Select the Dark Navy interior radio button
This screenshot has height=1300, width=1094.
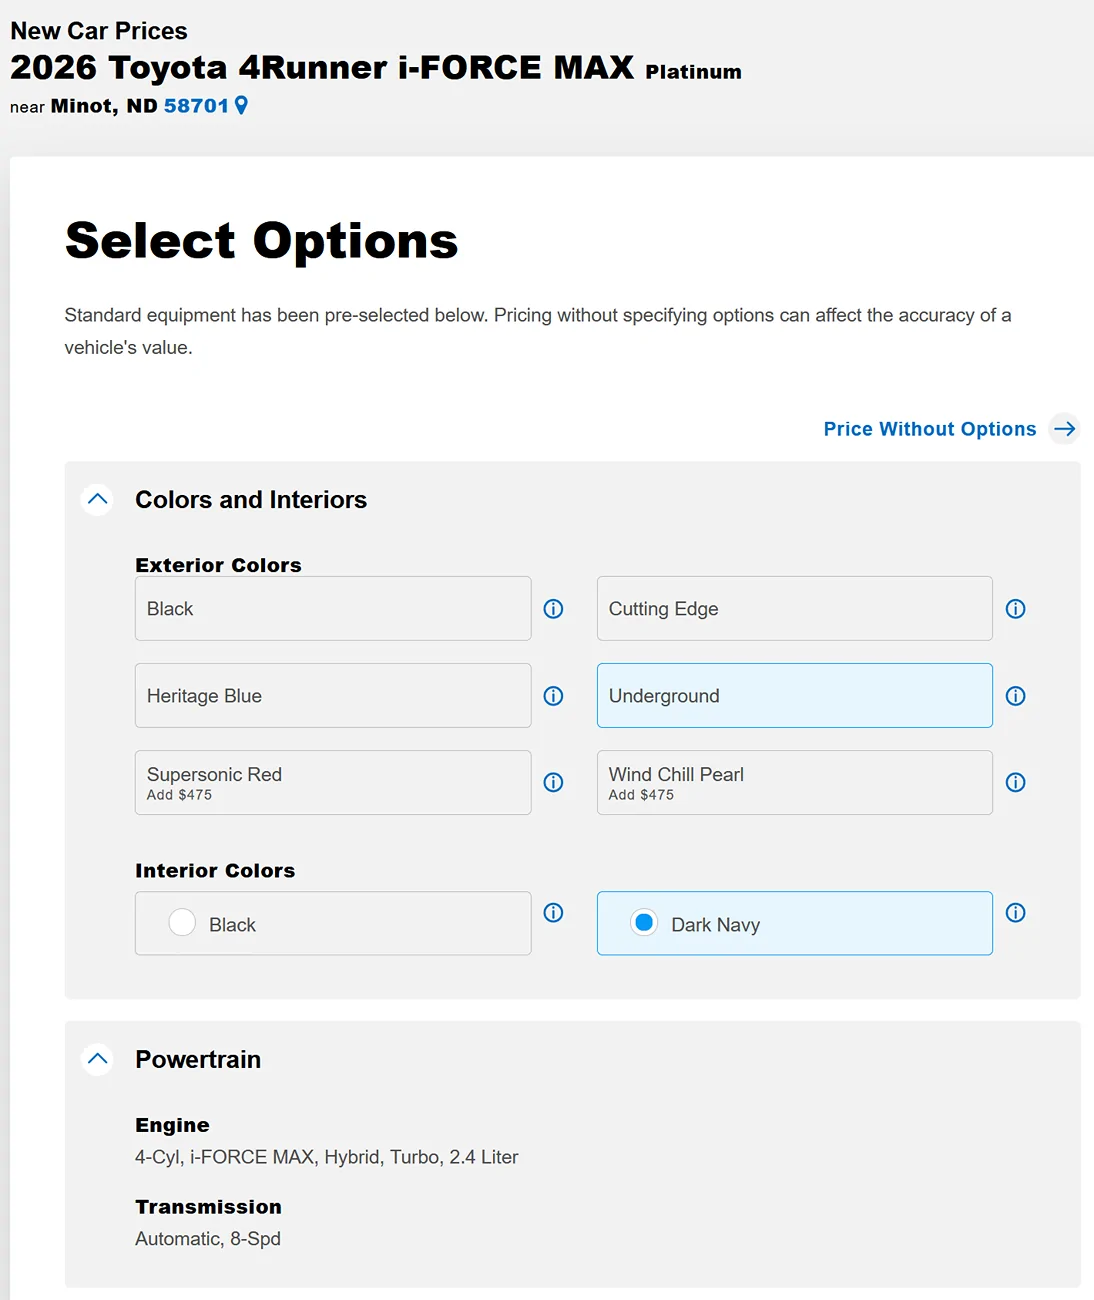[644, 922]
